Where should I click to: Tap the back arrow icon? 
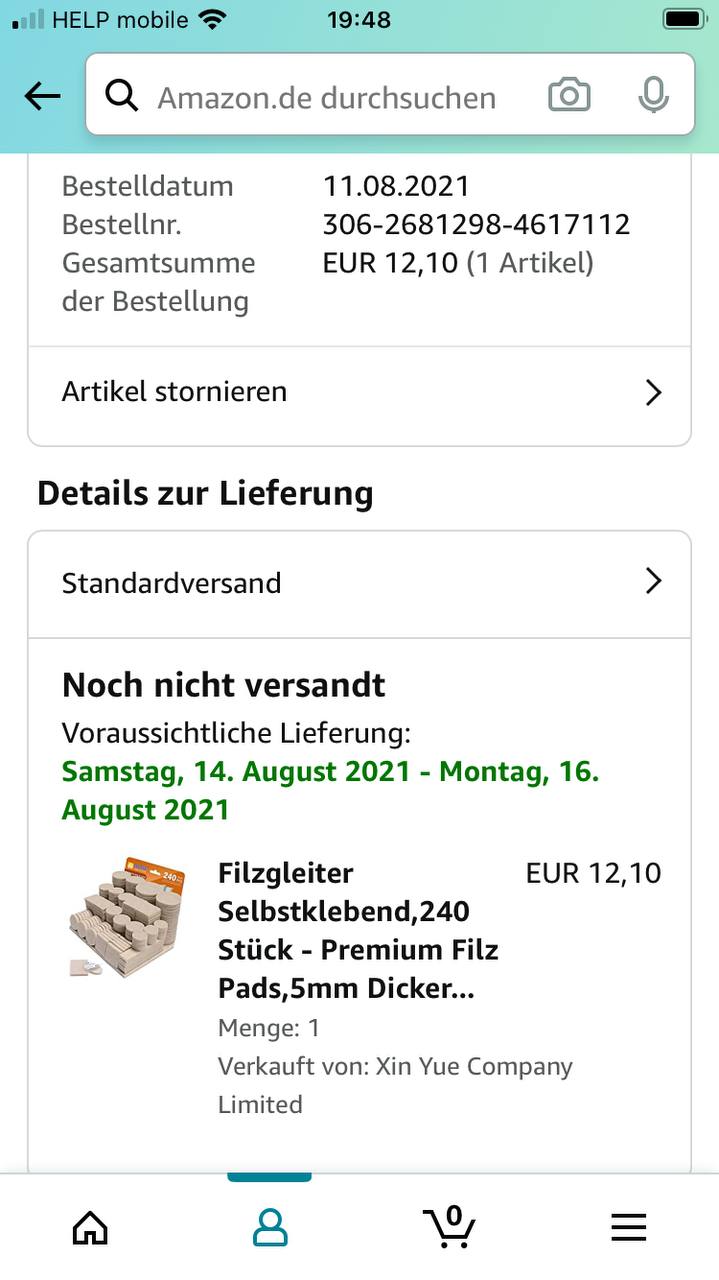click(42, 96)
